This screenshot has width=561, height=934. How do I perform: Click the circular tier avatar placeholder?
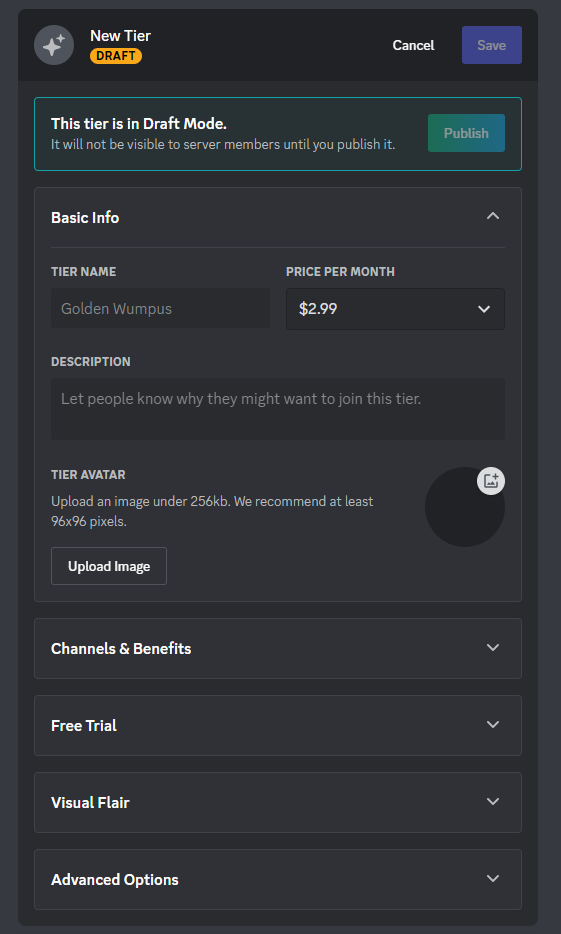pos(465,507)
